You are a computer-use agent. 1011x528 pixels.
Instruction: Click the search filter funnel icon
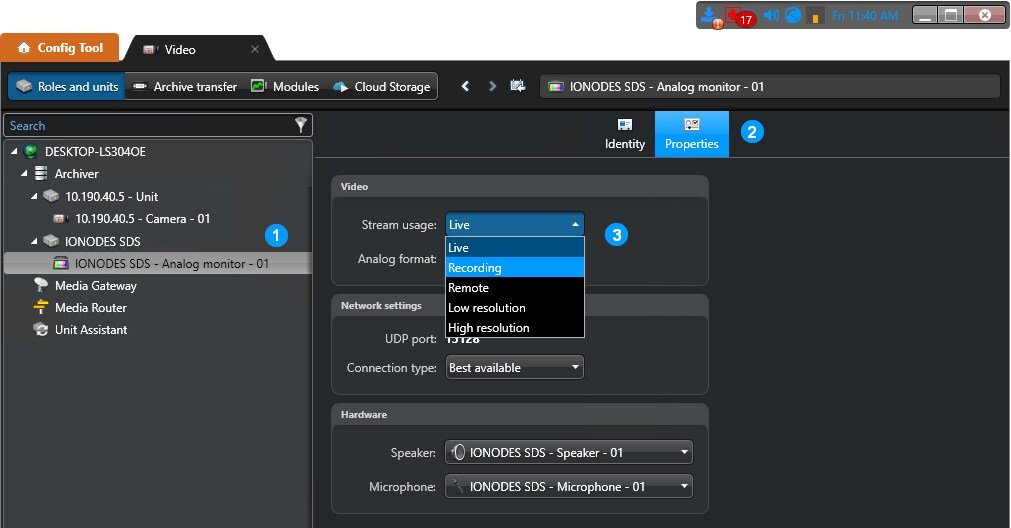300,125
